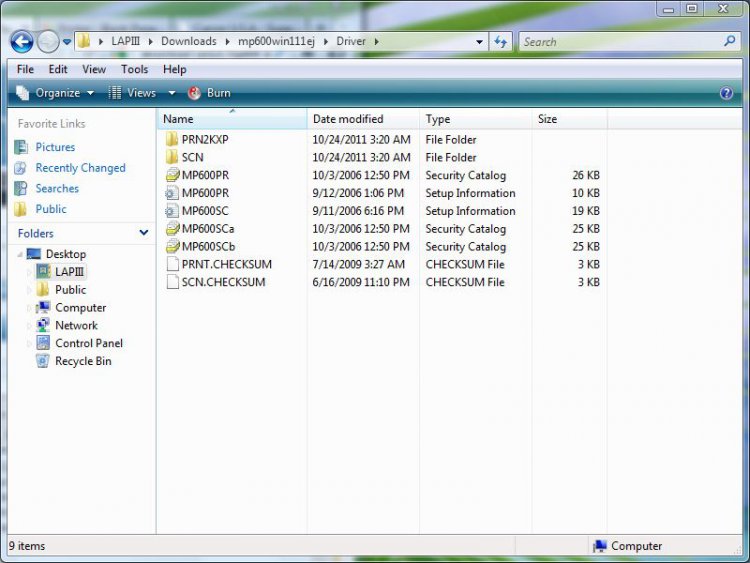Open Help with the blue question mark icon

point(726,93)
